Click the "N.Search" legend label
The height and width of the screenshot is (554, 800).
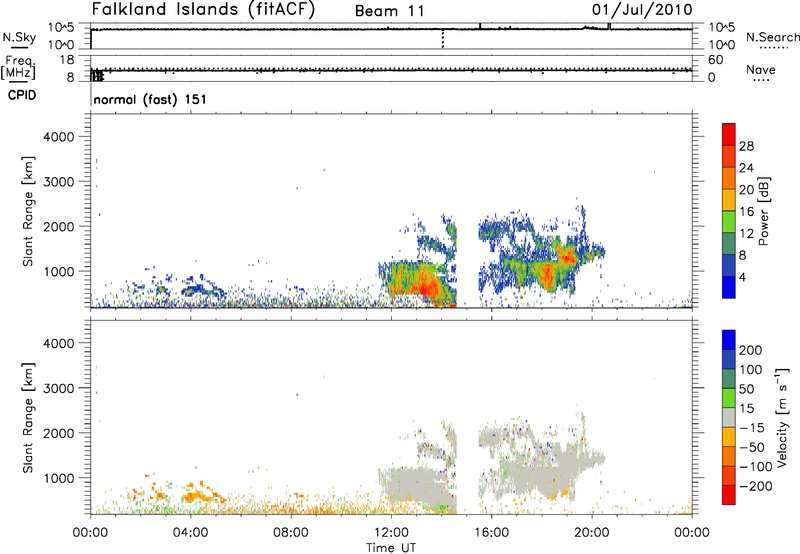pyautogui.click(x=772, y=37)
